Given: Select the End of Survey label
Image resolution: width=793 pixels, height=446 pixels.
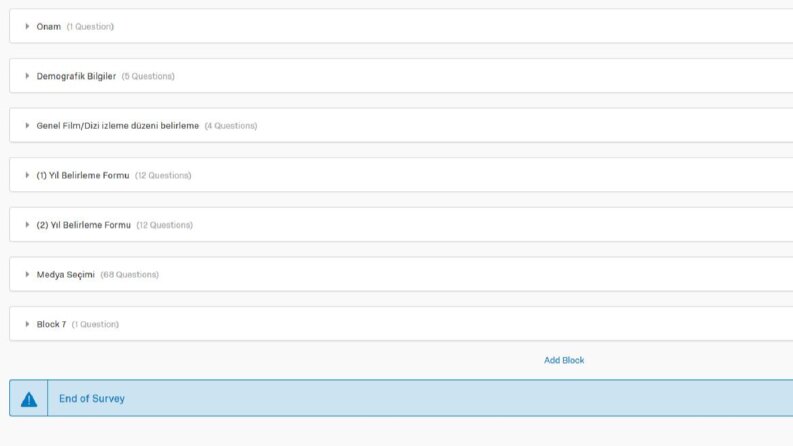Looking at the screenshot, I should pyautogui.click(x=92, y=398).
